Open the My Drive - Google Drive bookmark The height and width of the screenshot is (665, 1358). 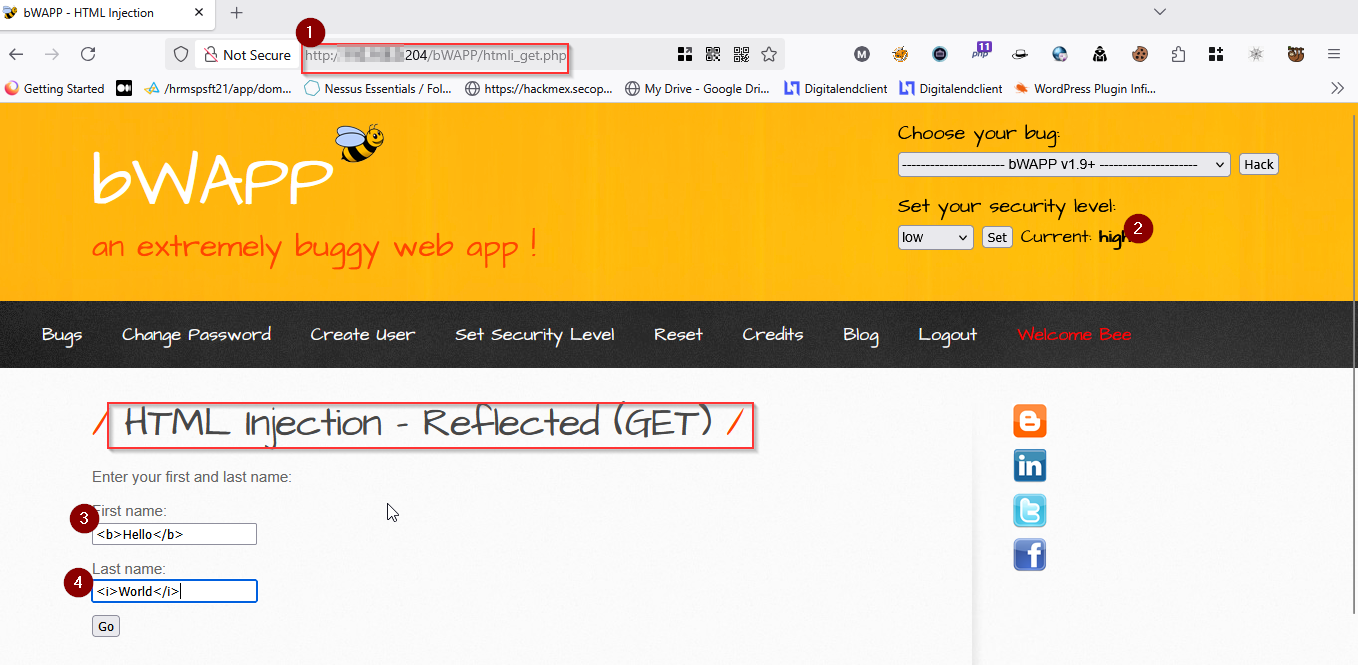coord(698,88)
